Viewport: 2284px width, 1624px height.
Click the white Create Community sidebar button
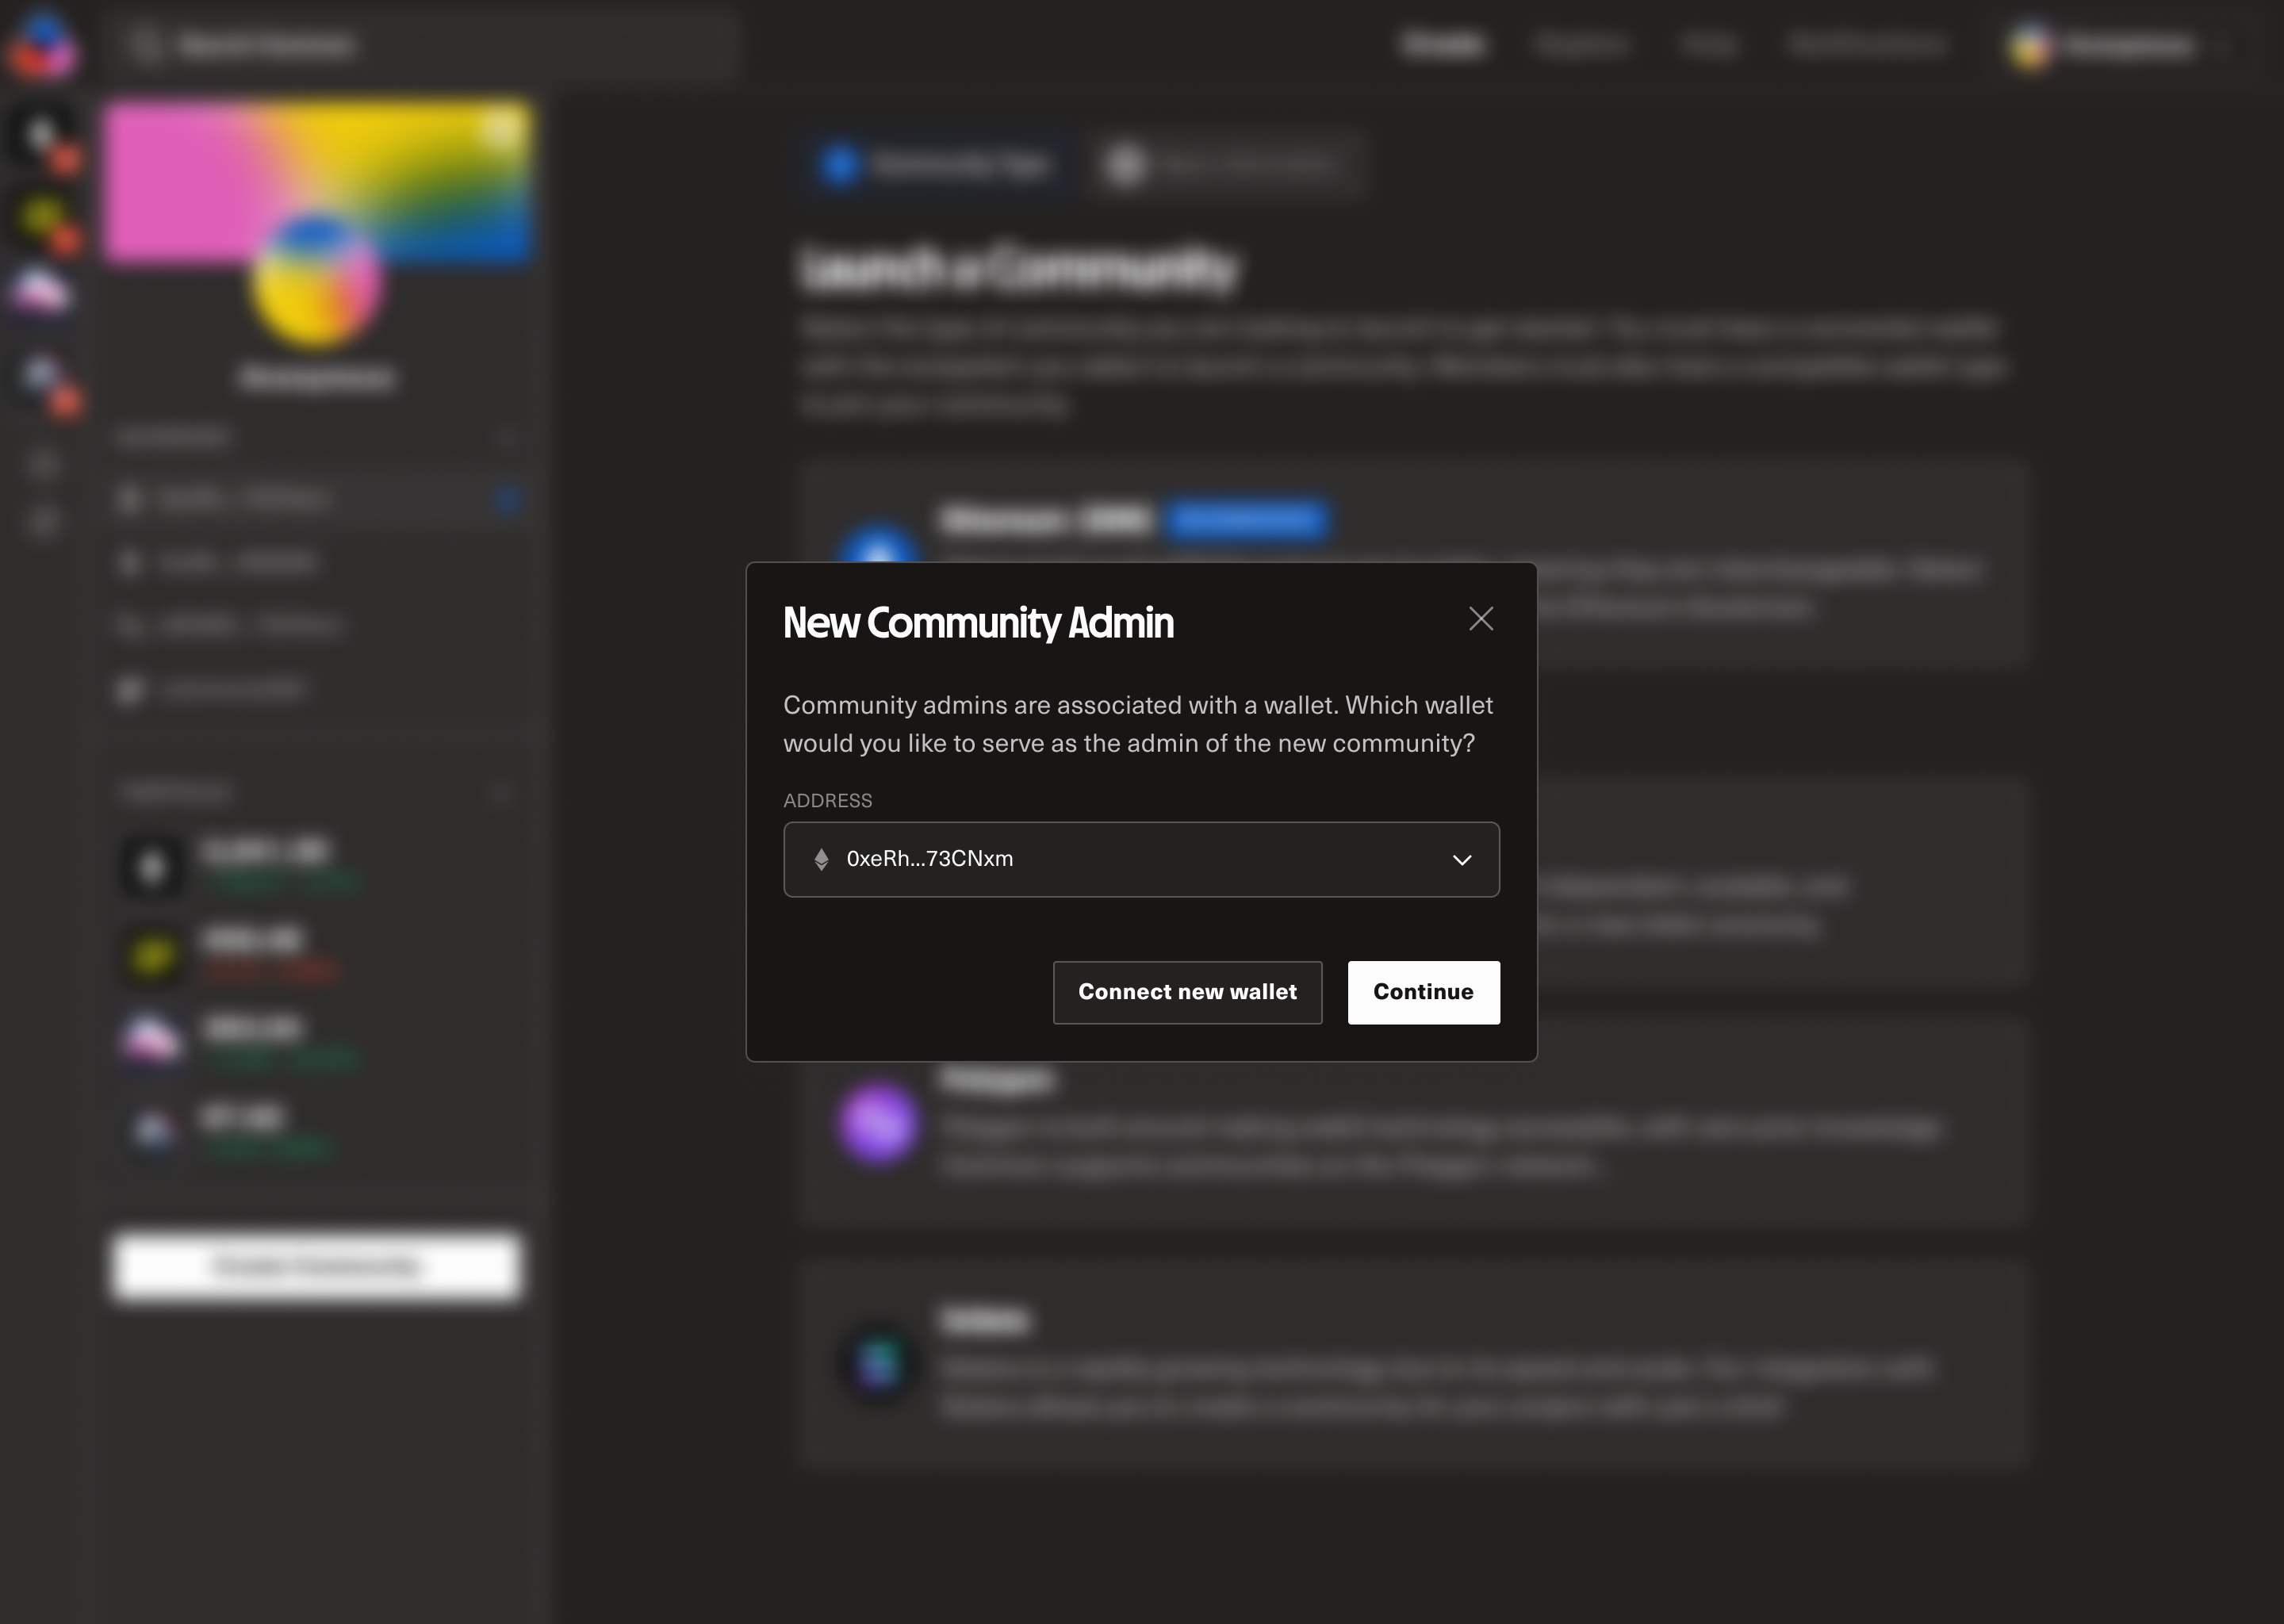click(316, 1266)
